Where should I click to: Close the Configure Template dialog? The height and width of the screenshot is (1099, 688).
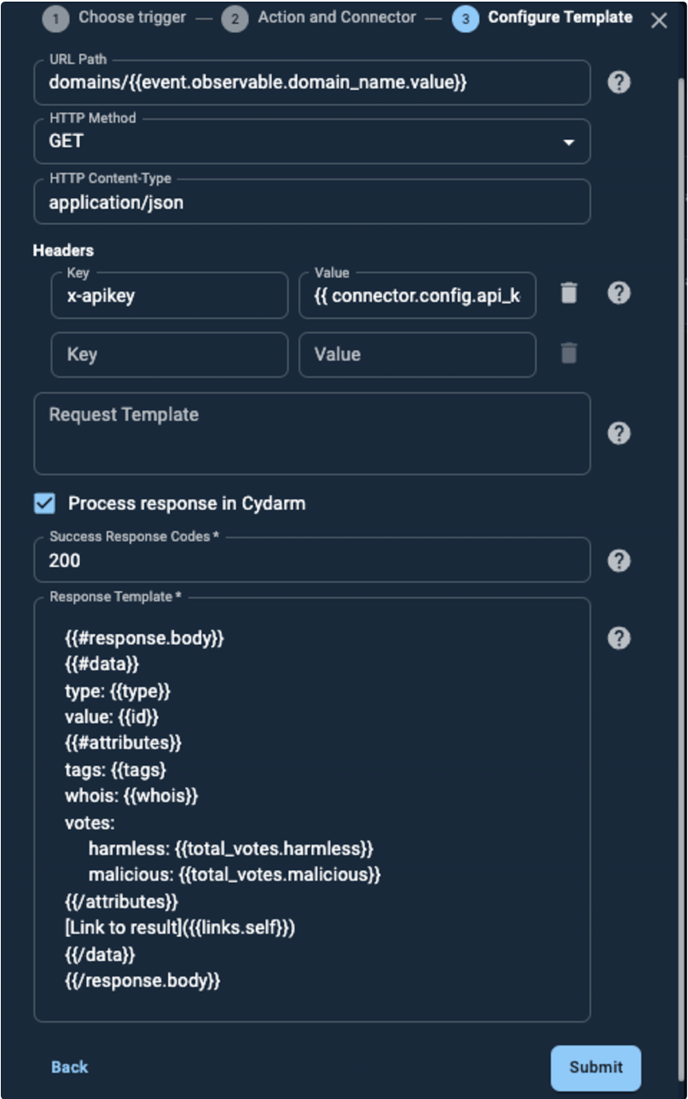pyautogui.click(x=659, y=20)
